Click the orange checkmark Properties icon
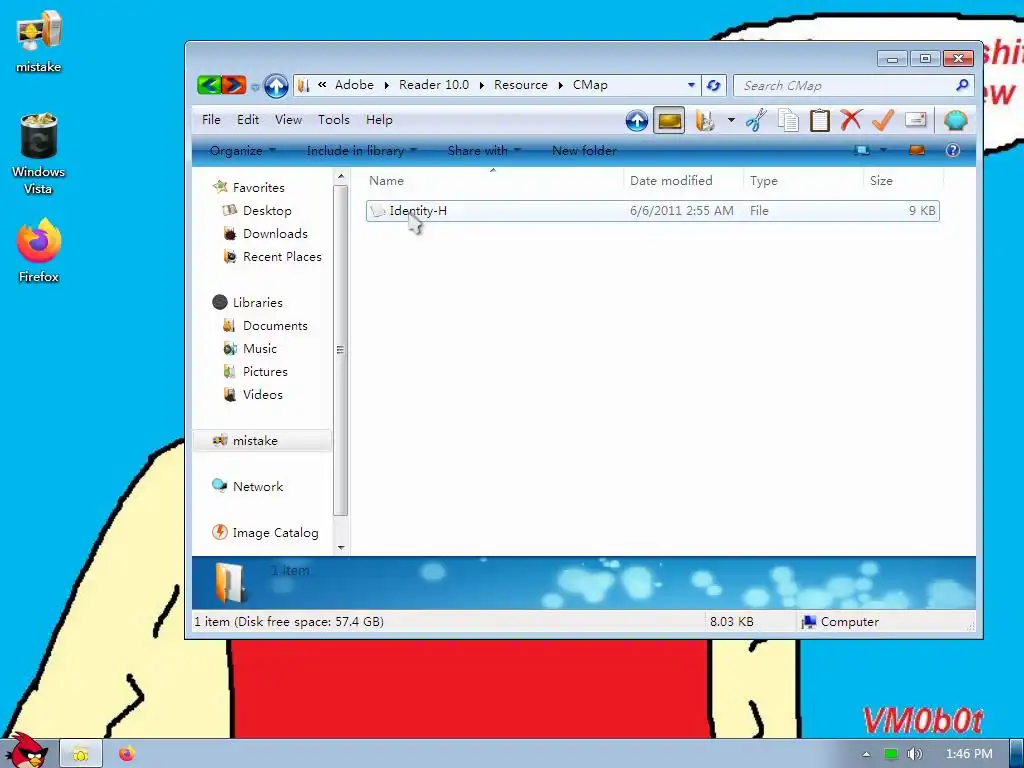 point(883,120)
